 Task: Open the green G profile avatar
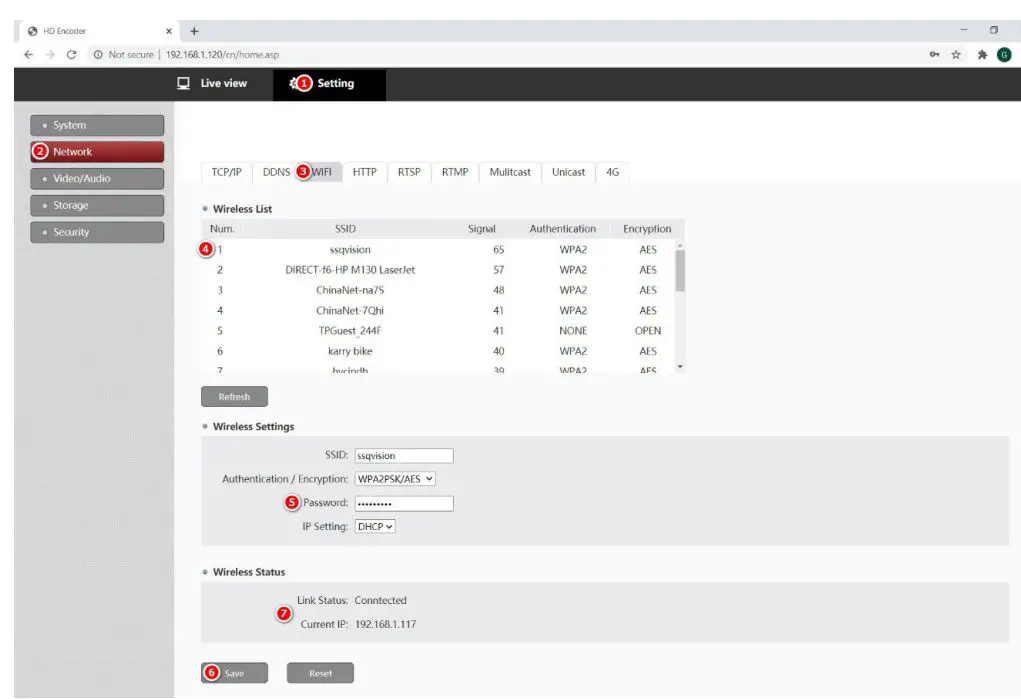coord(1004,55)
